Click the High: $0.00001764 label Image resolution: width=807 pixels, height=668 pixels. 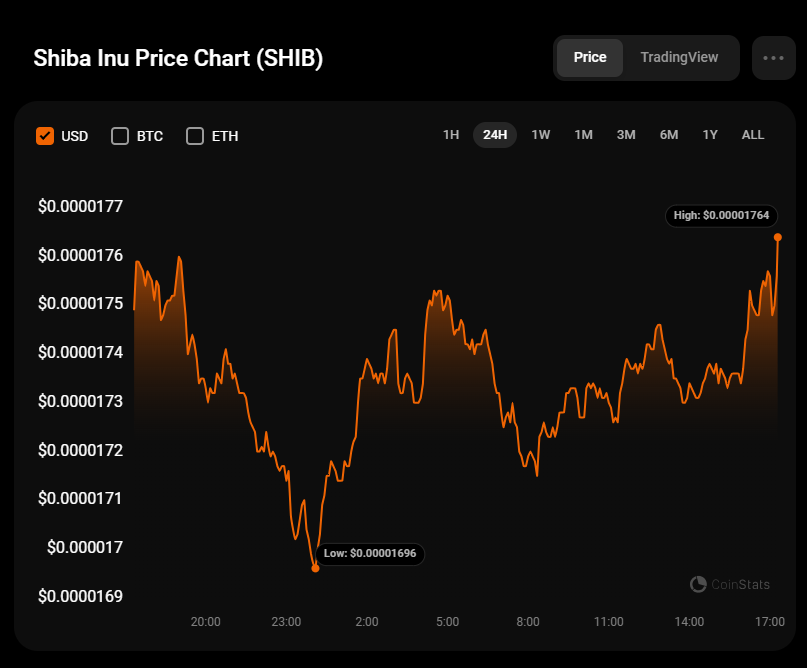pyautogui.click(x=721, y=215)
